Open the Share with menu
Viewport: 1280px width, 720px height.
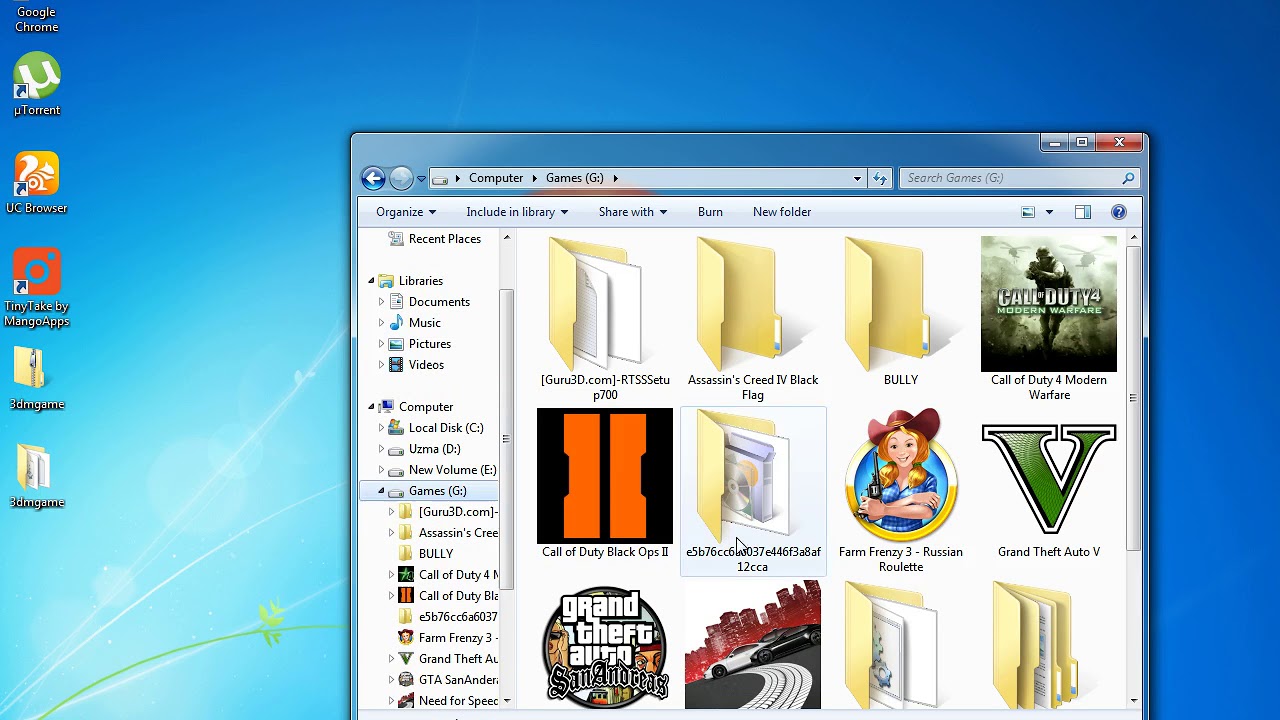632,212
